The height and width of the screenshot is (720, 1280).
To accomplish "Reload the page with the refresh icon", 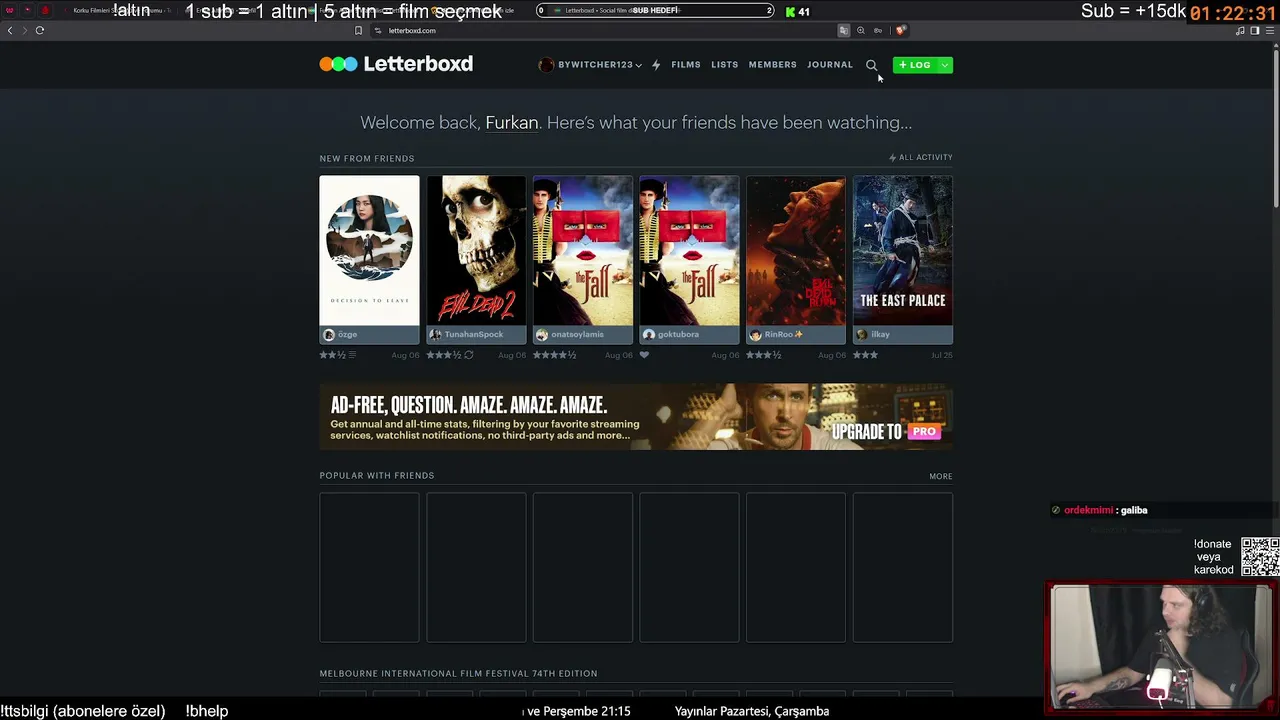I will pos(40,31).
